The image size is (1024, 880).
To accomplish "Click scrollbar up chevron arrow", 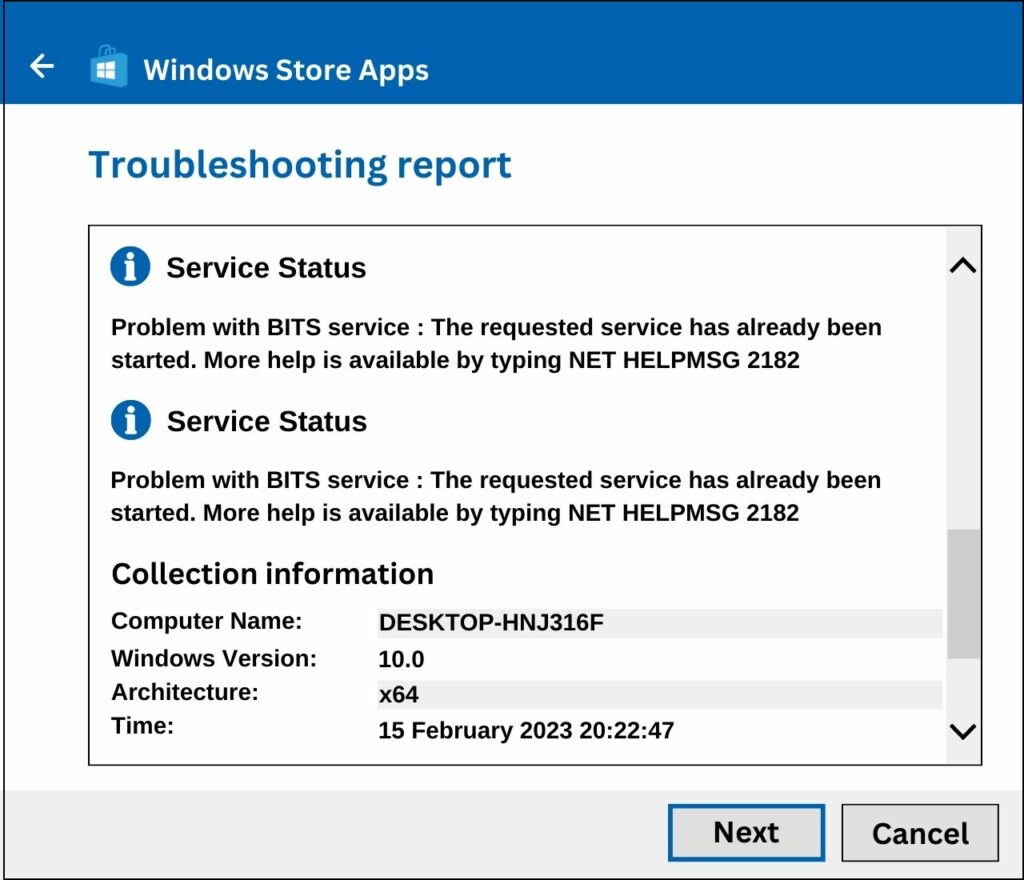I will 963,266.
